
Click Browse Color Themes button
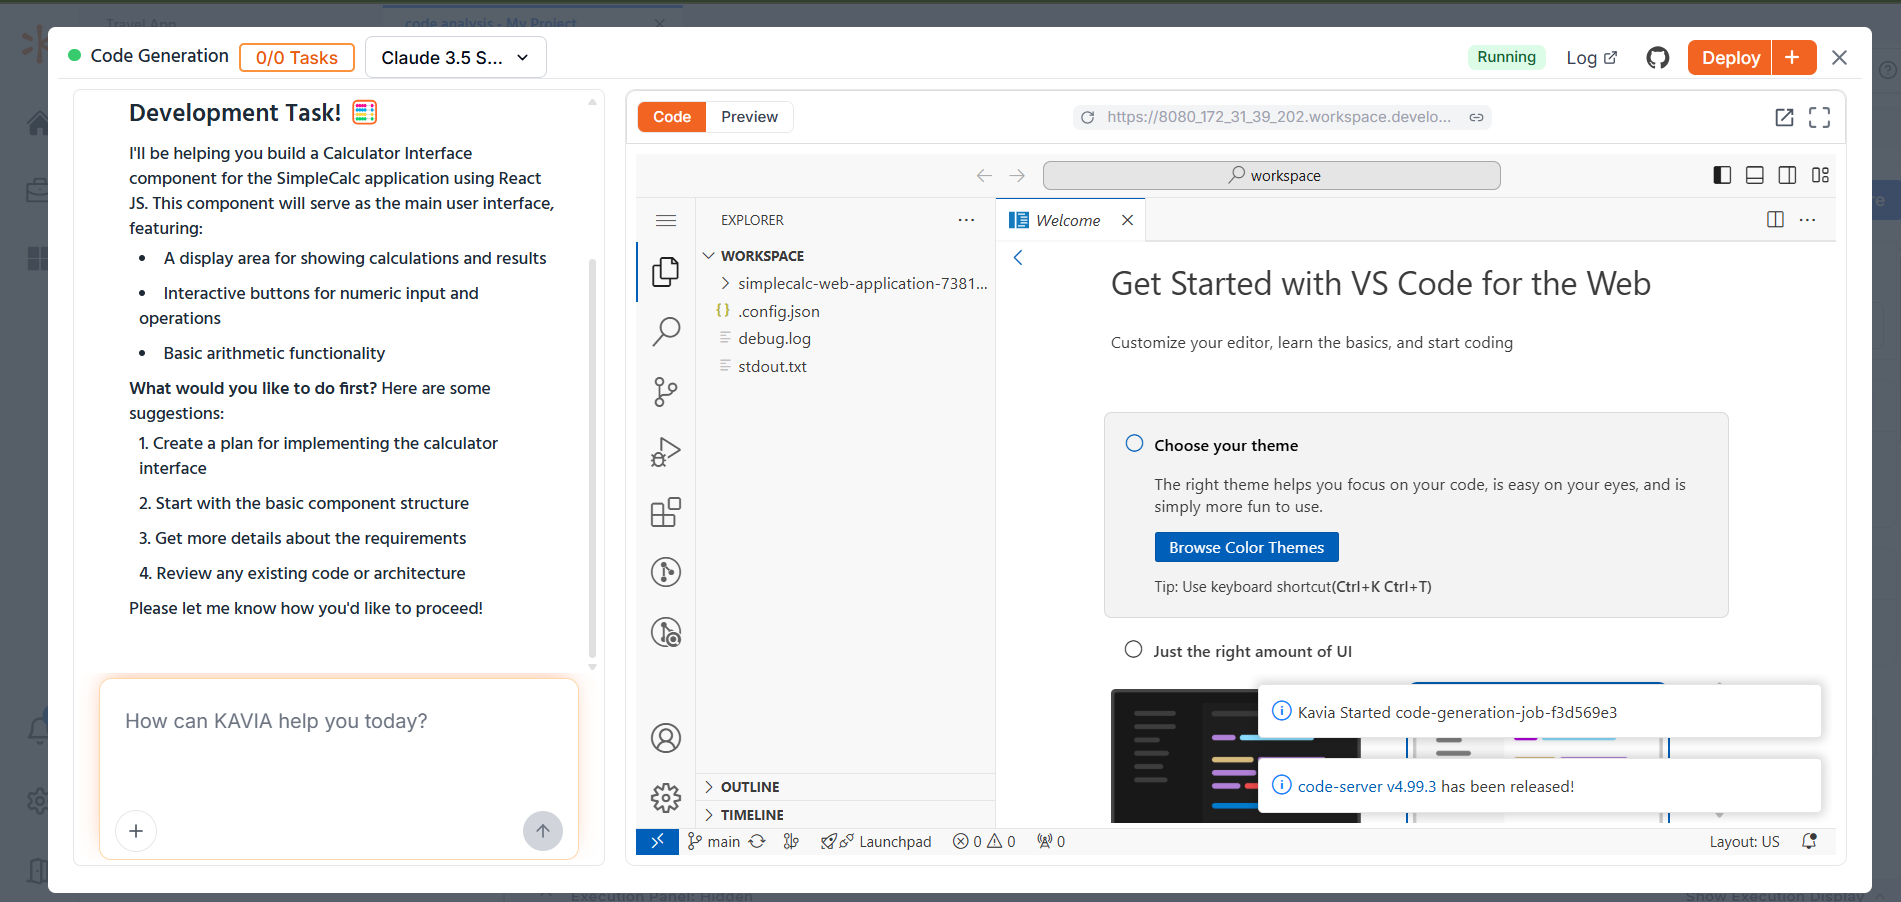[1246, 547]
